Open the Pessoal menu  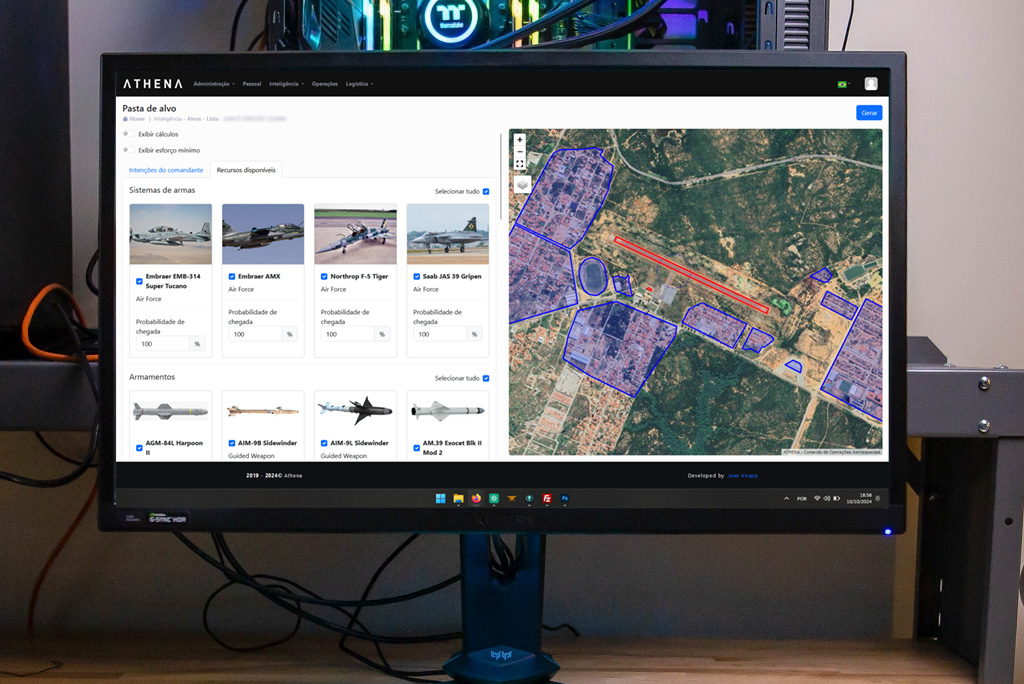click(x=252, y=84)
